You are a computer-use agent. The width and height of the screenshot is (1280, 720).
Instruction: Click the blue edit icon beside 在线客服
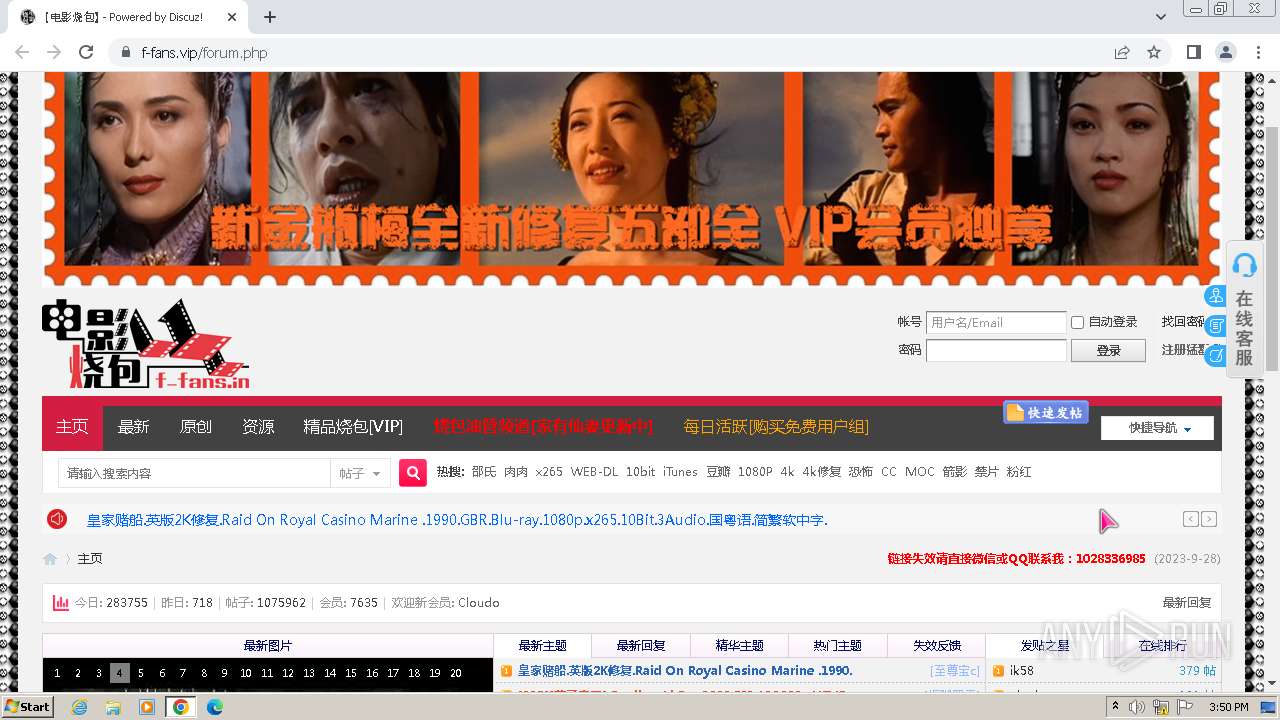tap(1215, 355)
